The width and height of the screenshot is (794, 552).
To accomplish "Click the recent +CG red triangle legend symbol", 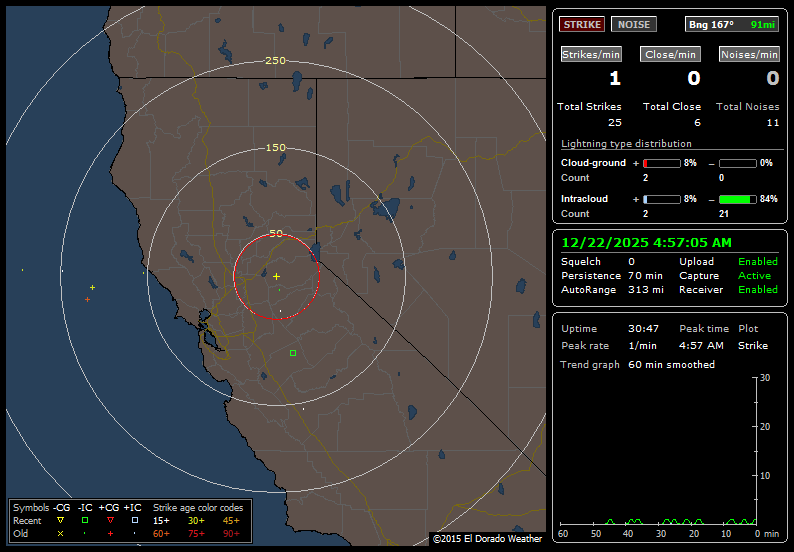I will tap(110, 521).
